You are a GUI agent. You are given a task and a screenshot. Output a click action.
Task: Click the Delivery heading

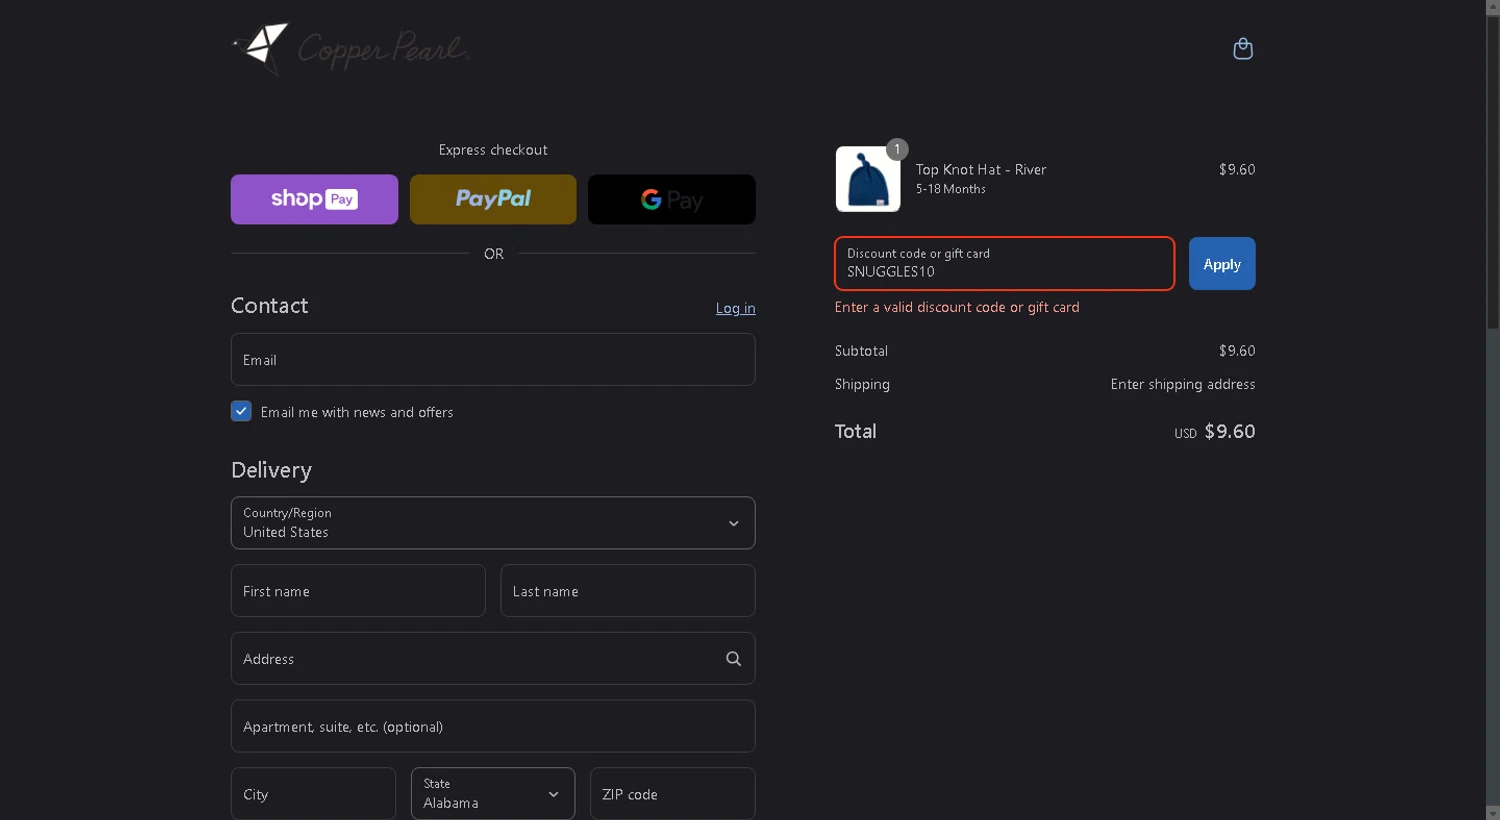(271, 470)
